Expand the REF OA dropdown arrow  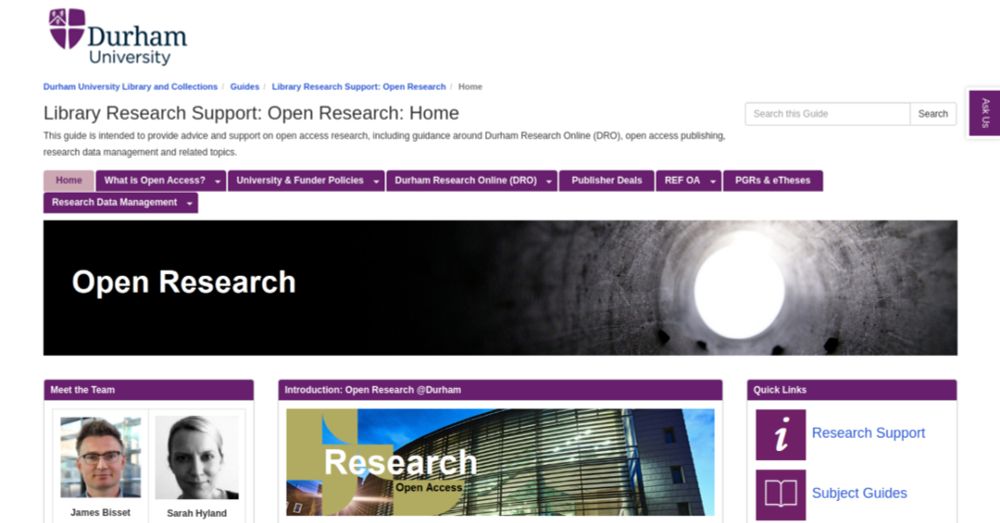[713, 181]
